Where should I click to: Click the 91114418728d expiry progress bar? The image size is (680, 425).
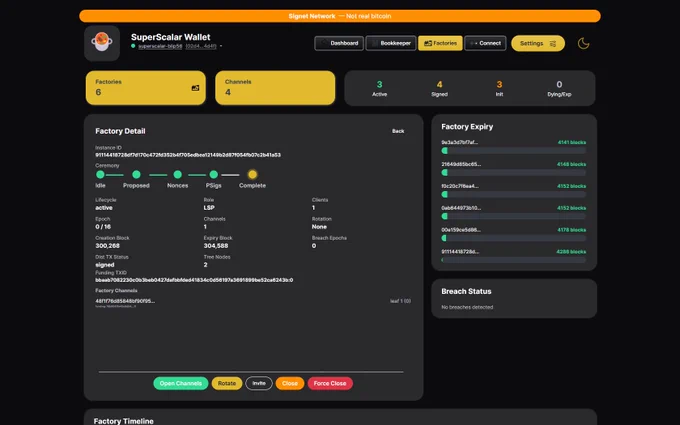(513, 260)
